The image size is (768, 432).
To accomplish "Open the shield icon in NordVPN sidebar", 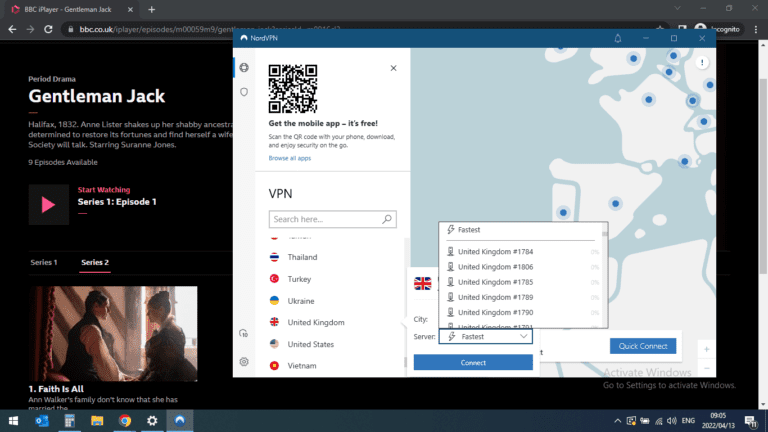I will pos(244,92).
